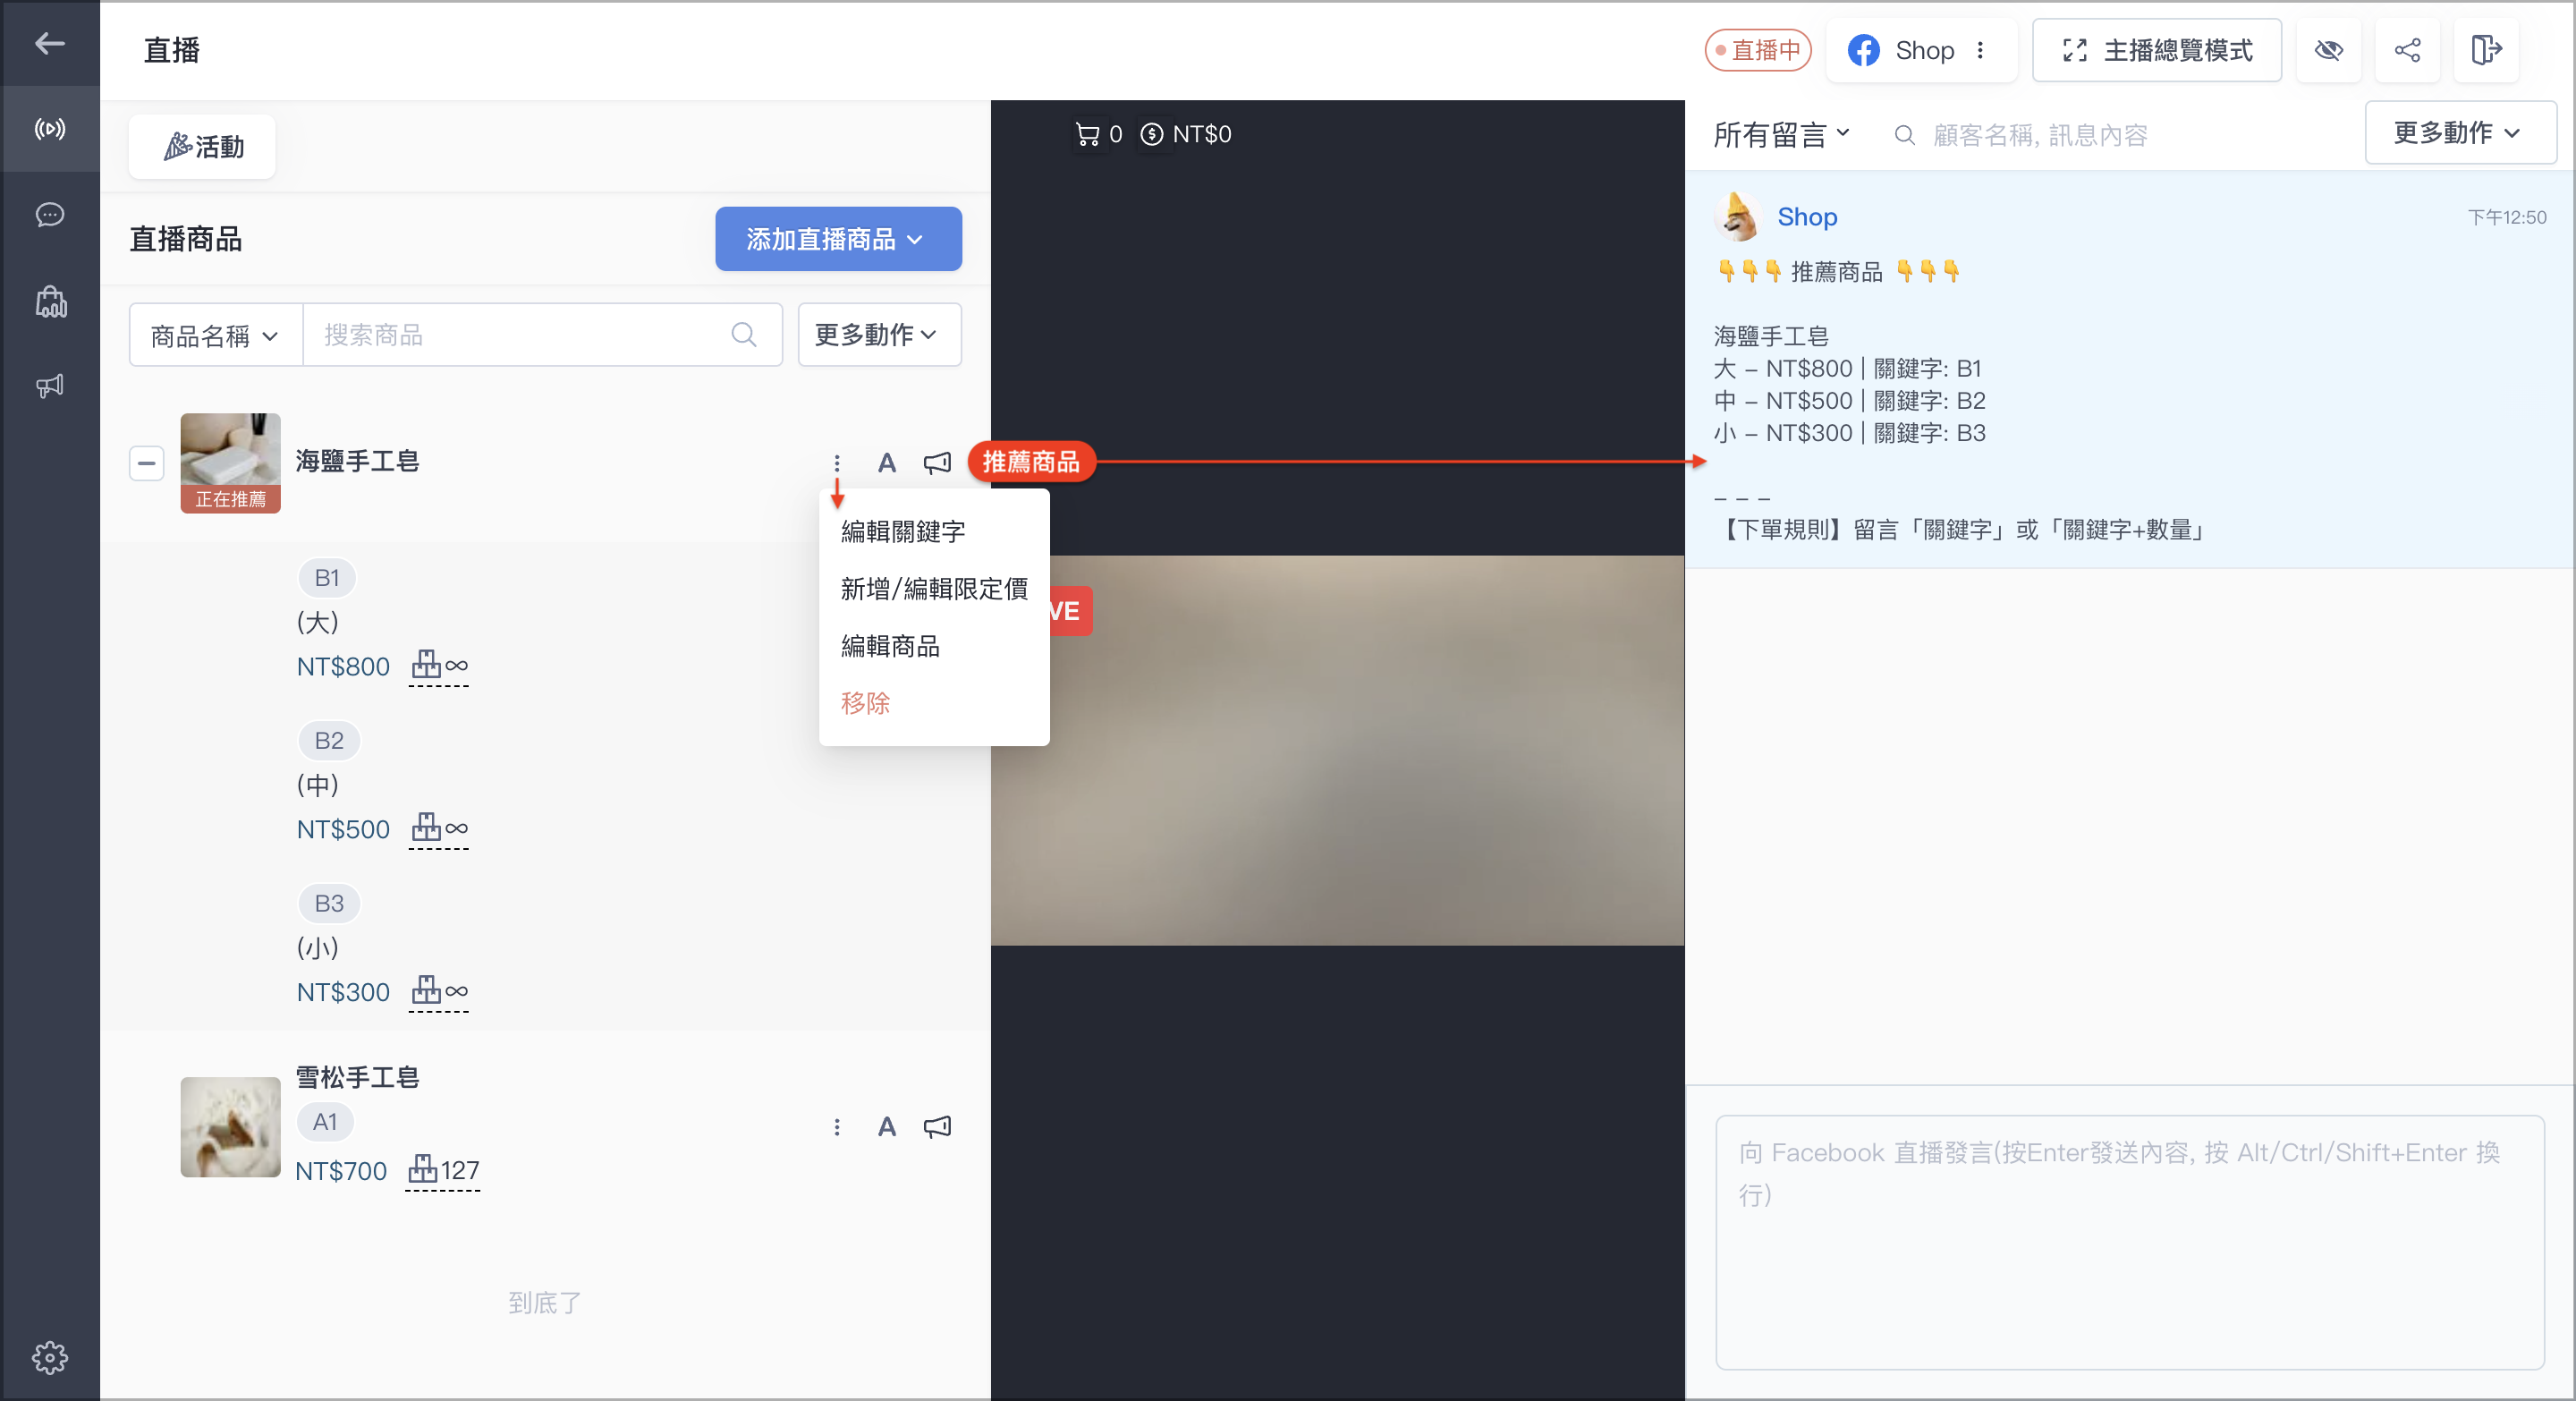Screen dimensions: 2576x1401
Task: Click the NT$800 price
Action: coord(343,666)
